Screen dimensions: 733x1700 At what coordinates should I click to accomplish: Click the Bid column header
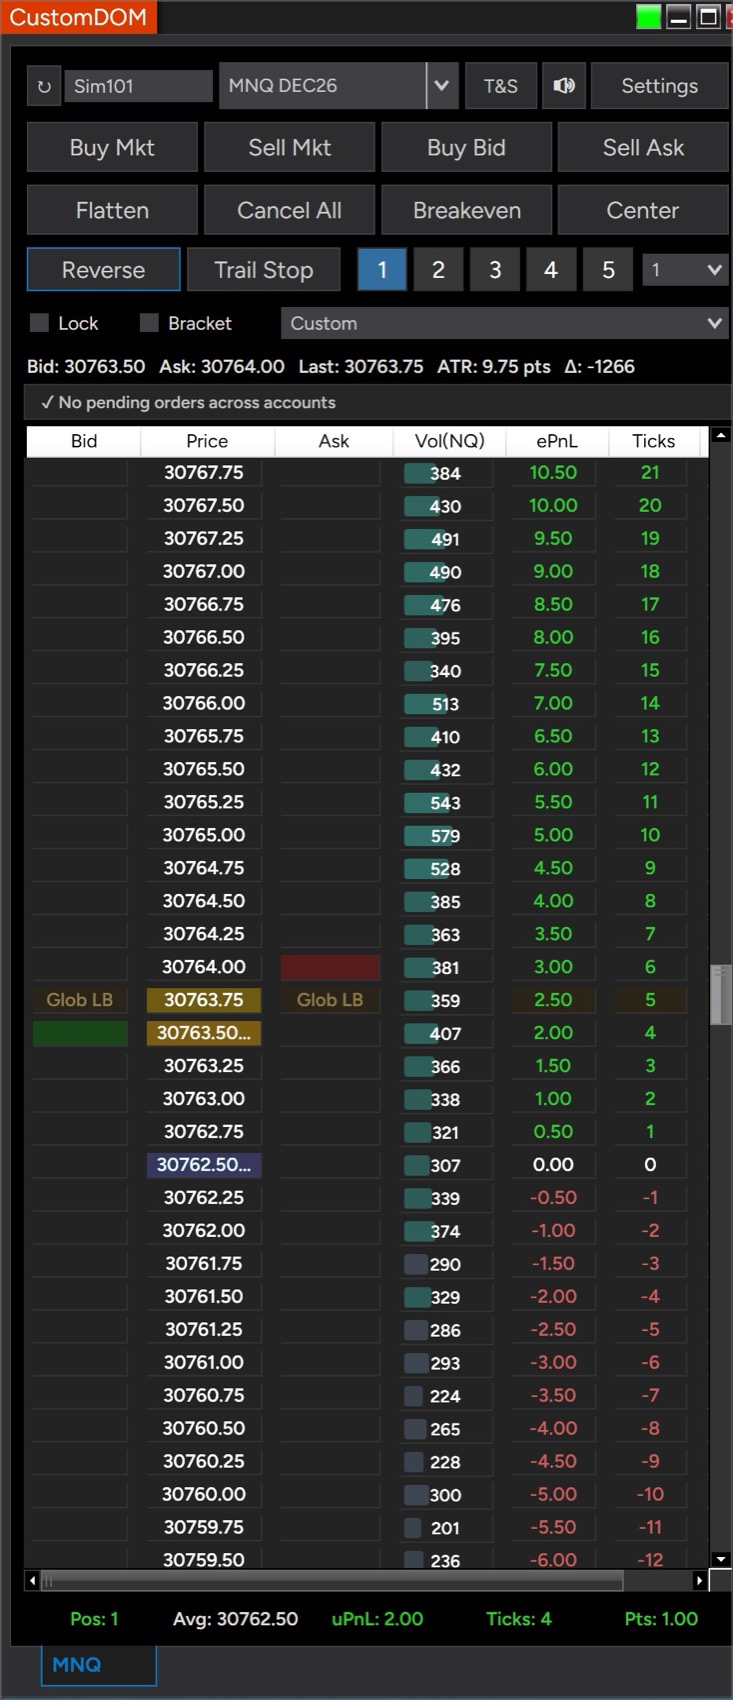click(84, 441)
